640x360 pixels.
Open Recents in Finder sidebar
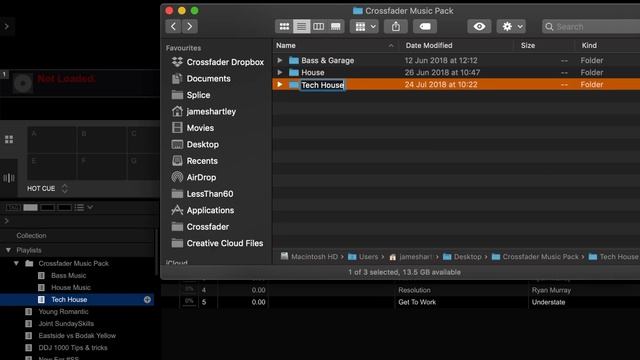[195, 161]
